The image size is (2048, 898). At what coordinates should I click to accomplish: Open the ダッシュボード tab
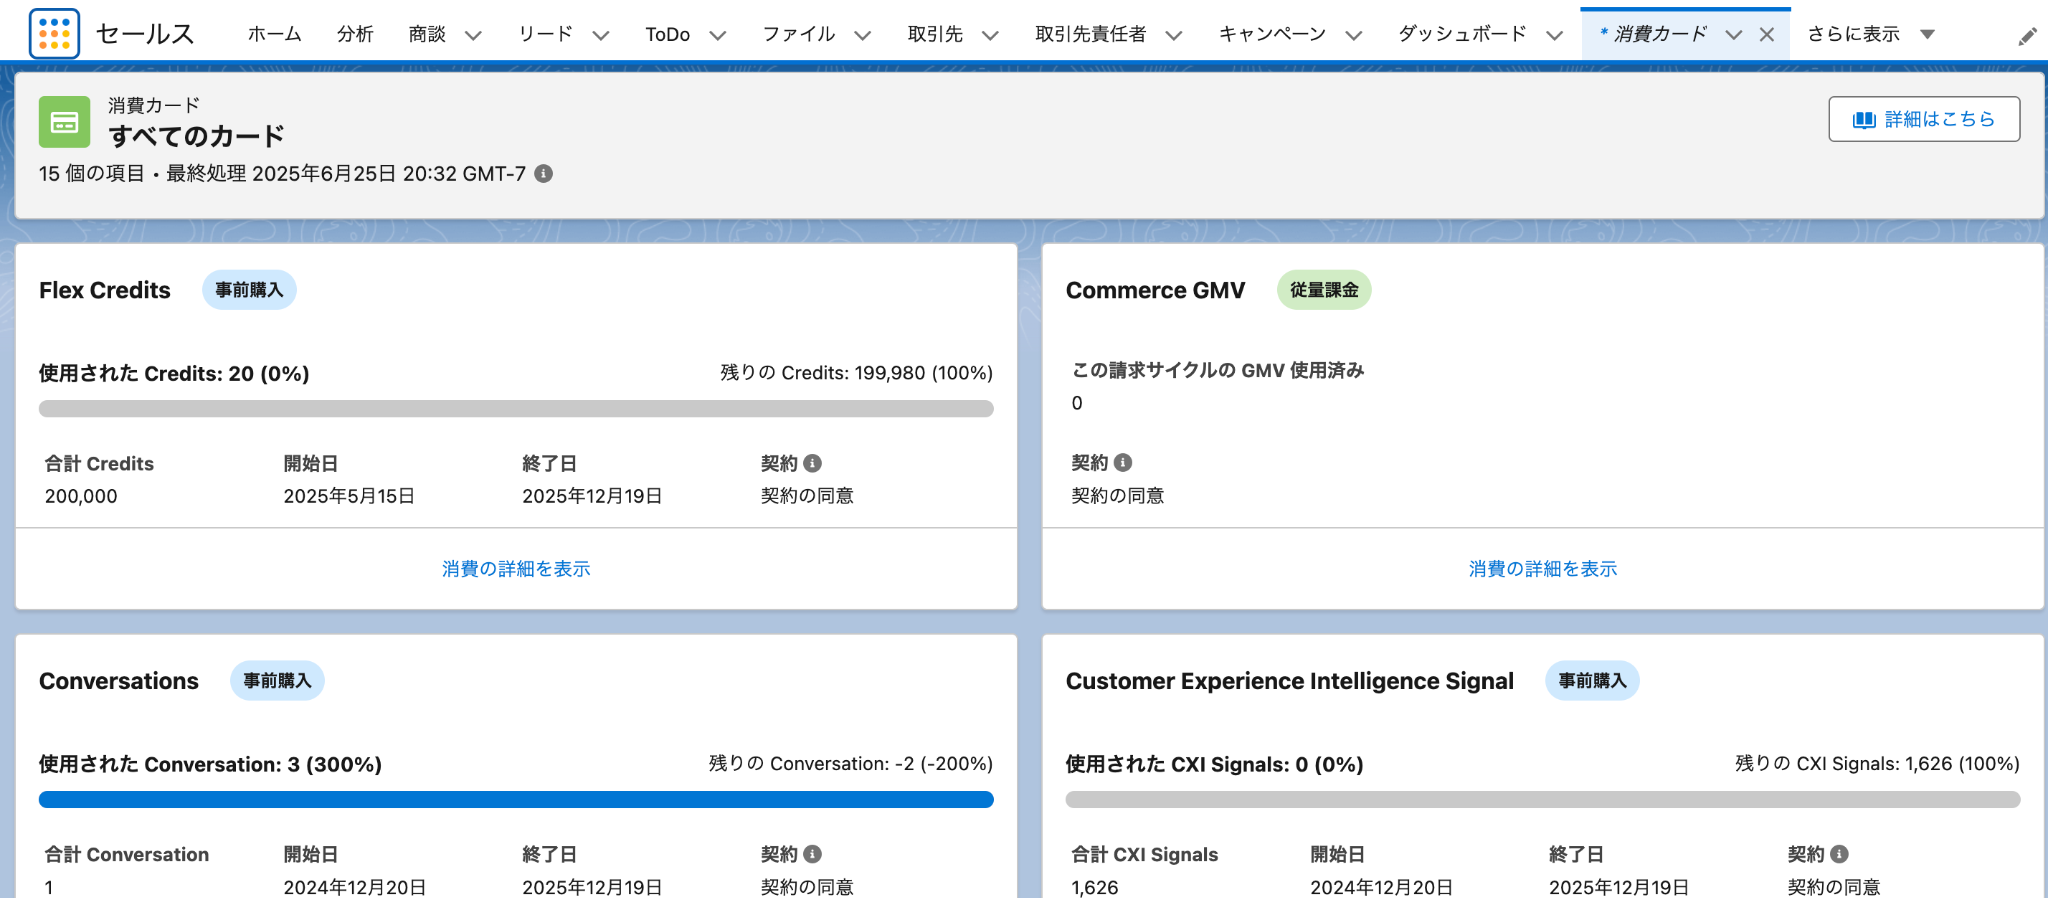1462,34
